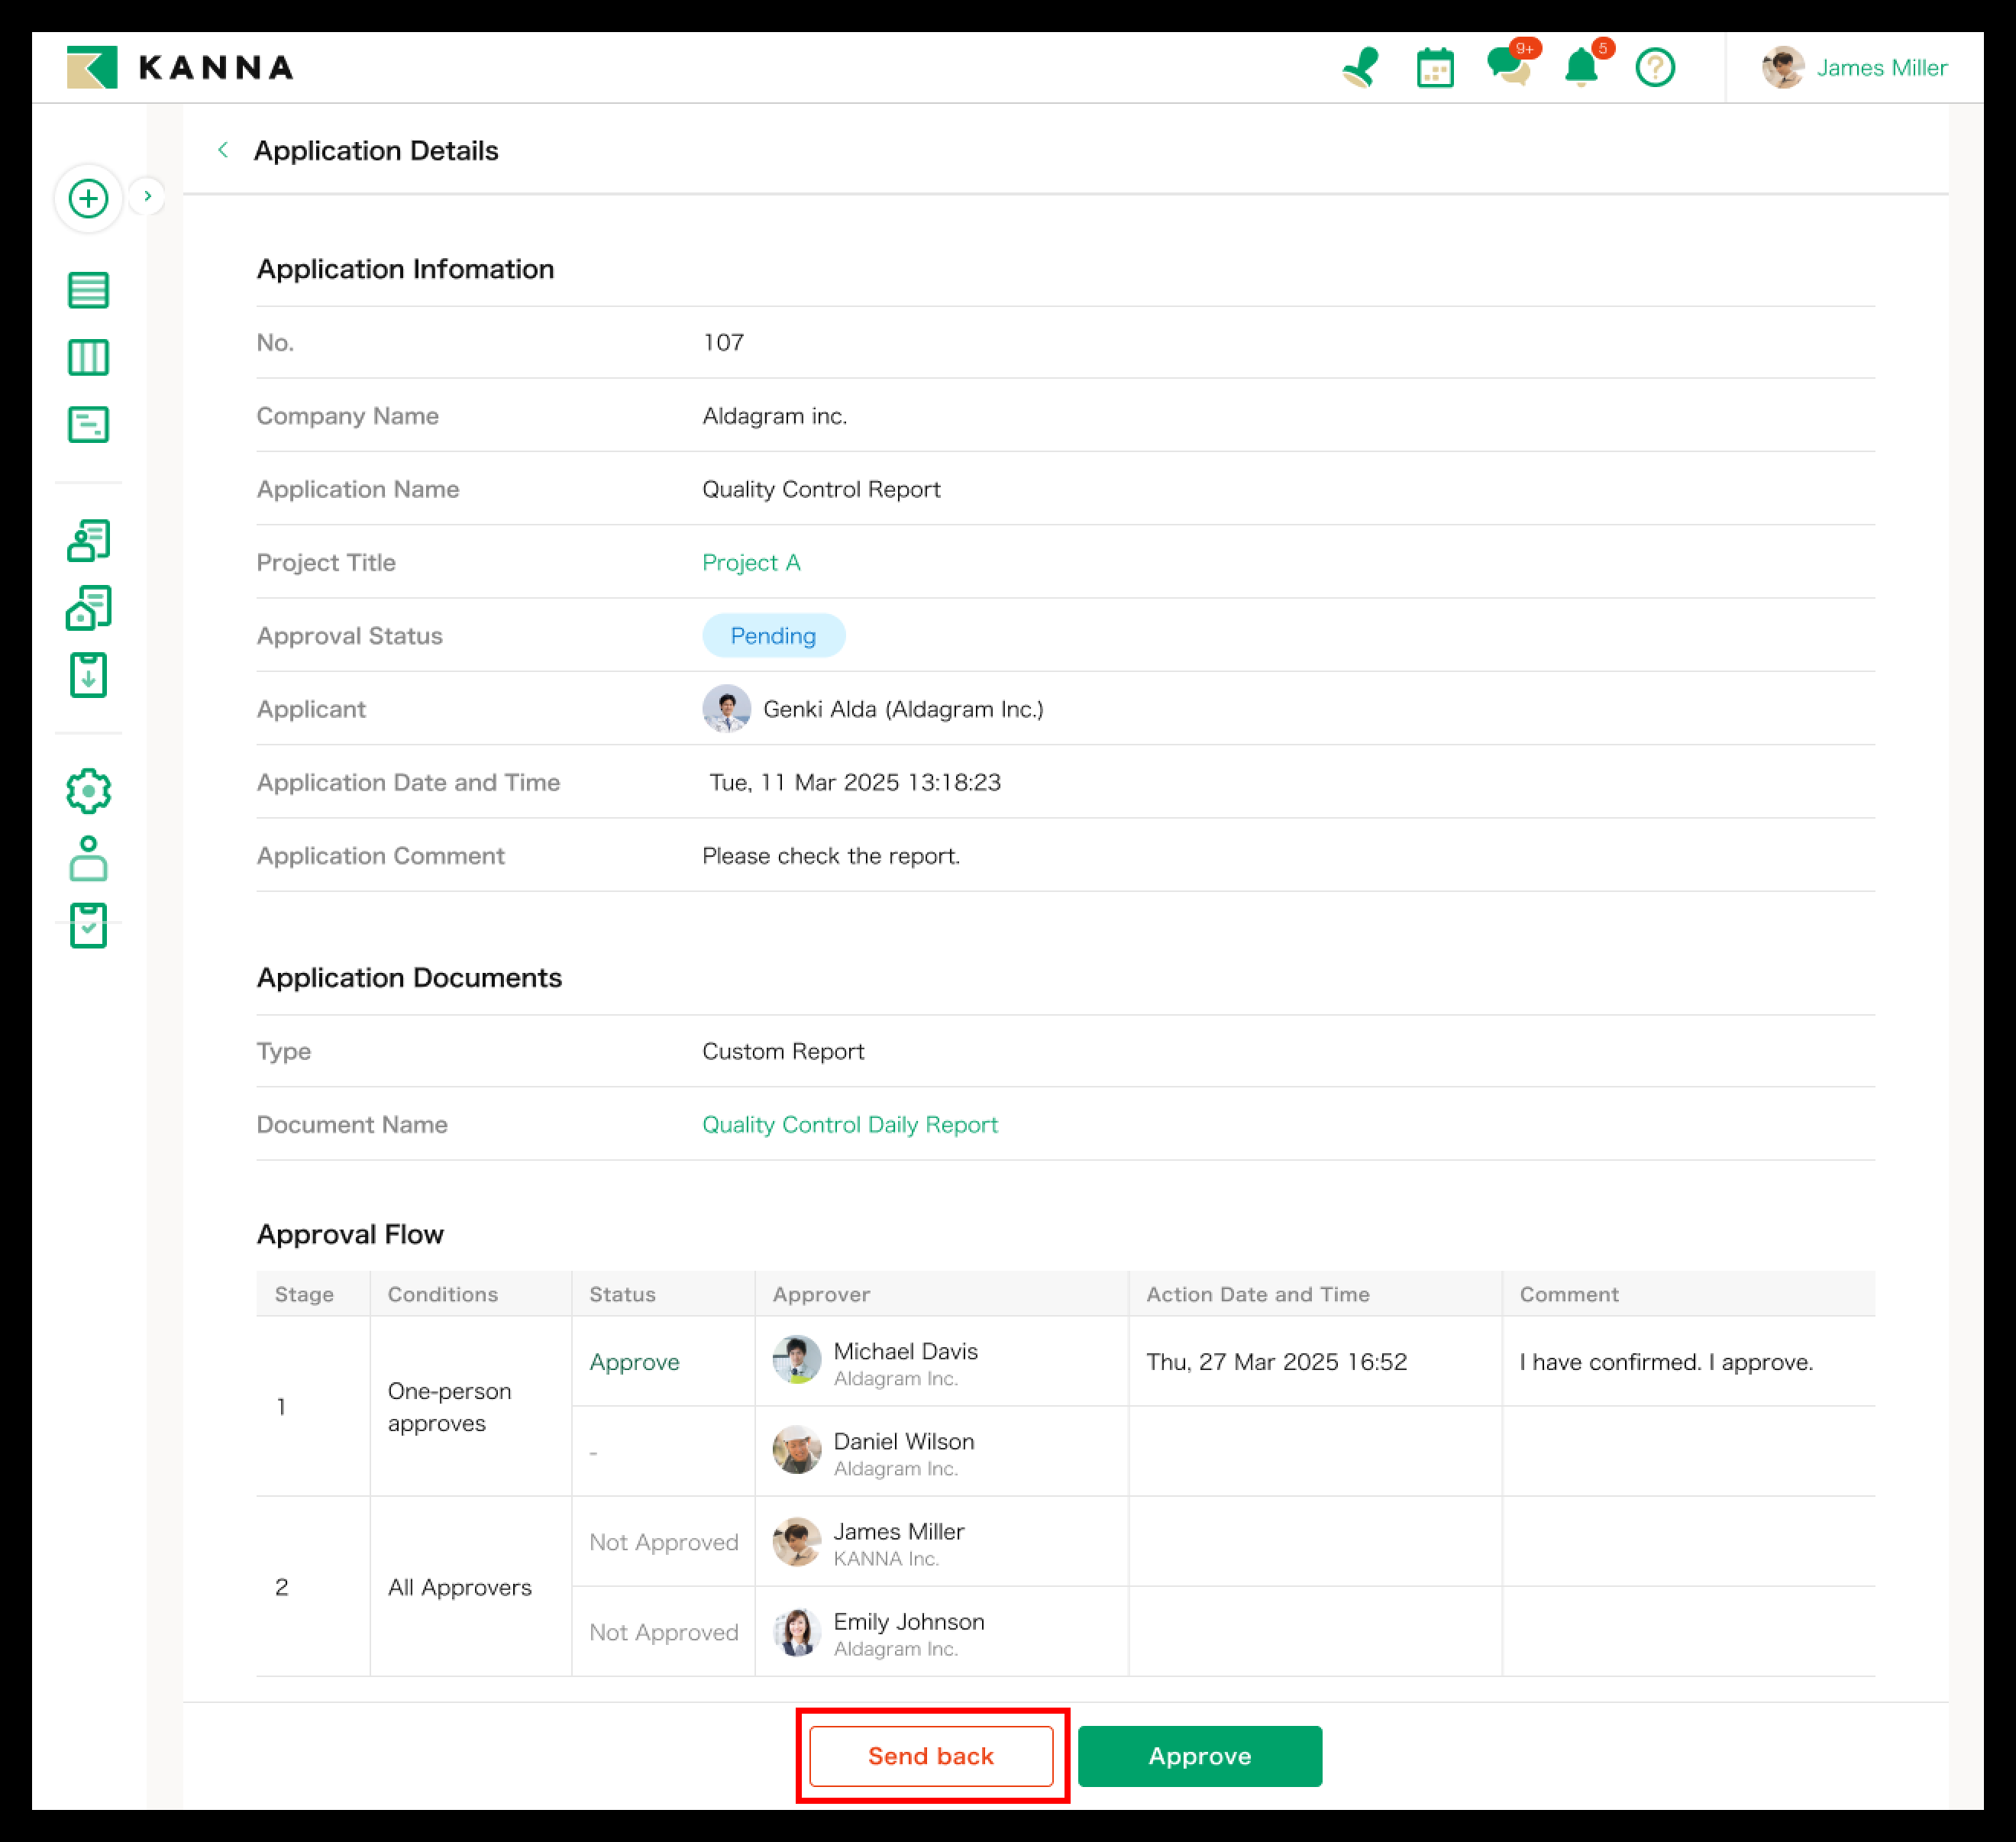
Task: Click the help question mark icon
Action: pos(1655,68)
